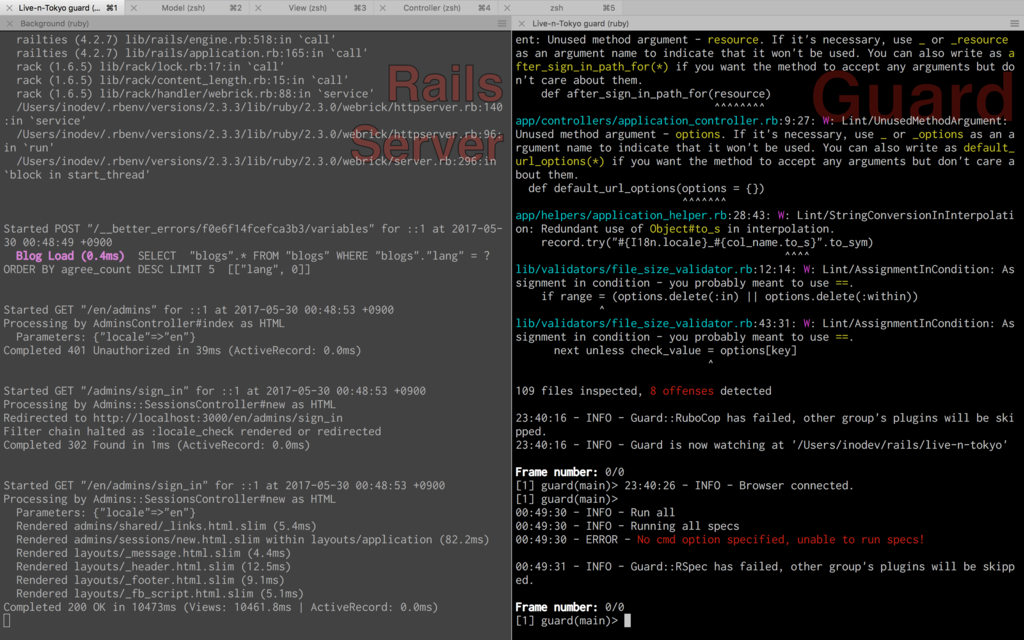The width and height of the screenshot is (1024, 640).
Task: Close the Live-n-Tokyo guard (ruby) pane
Action: coord(521,24)
